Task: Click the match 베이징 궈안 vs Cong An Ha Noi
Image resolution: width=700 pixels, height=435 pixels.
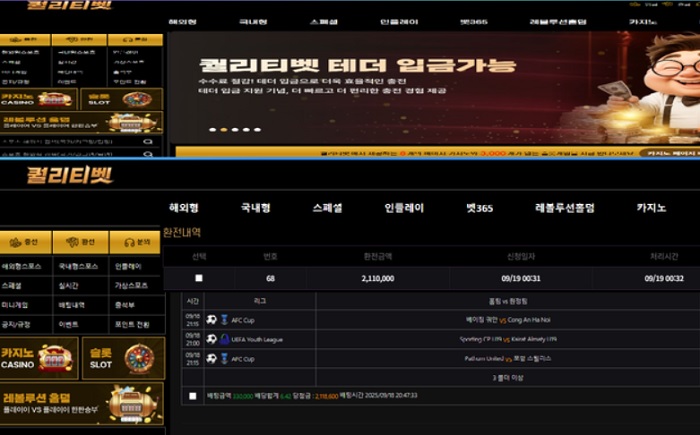Action: [x=508, y=320]
